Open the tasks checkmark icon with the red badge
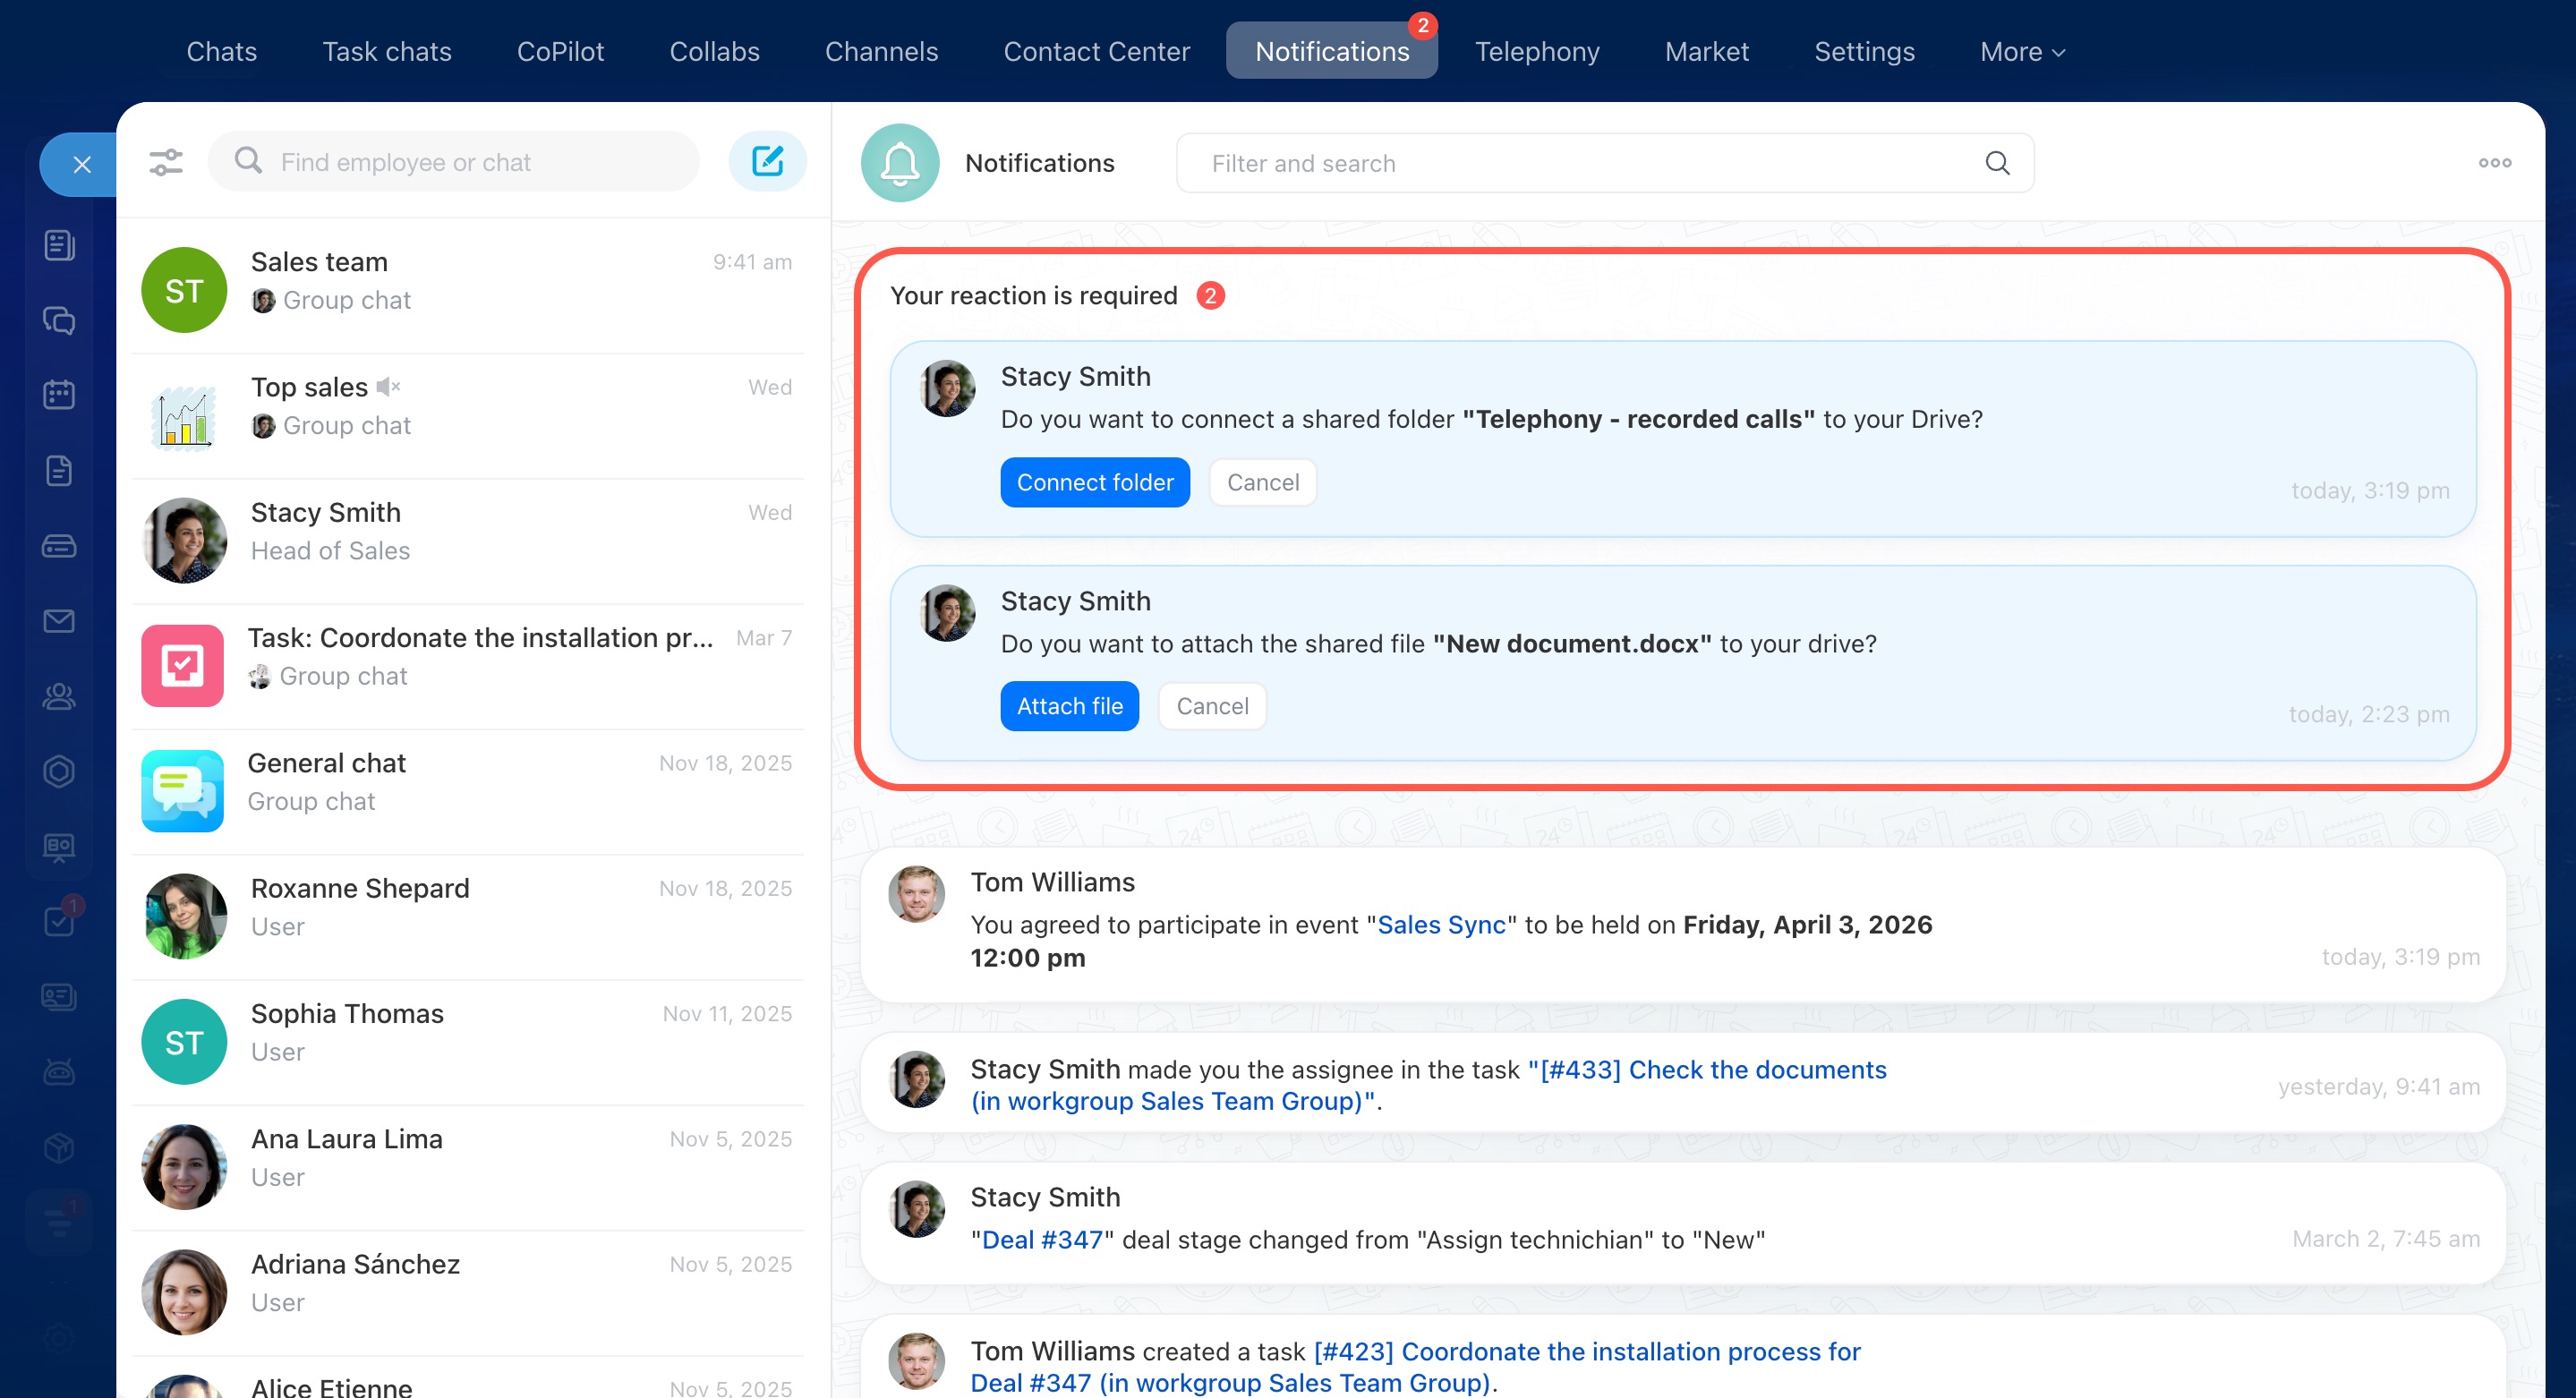The image size is (2576, 1398). click(59, 921)
